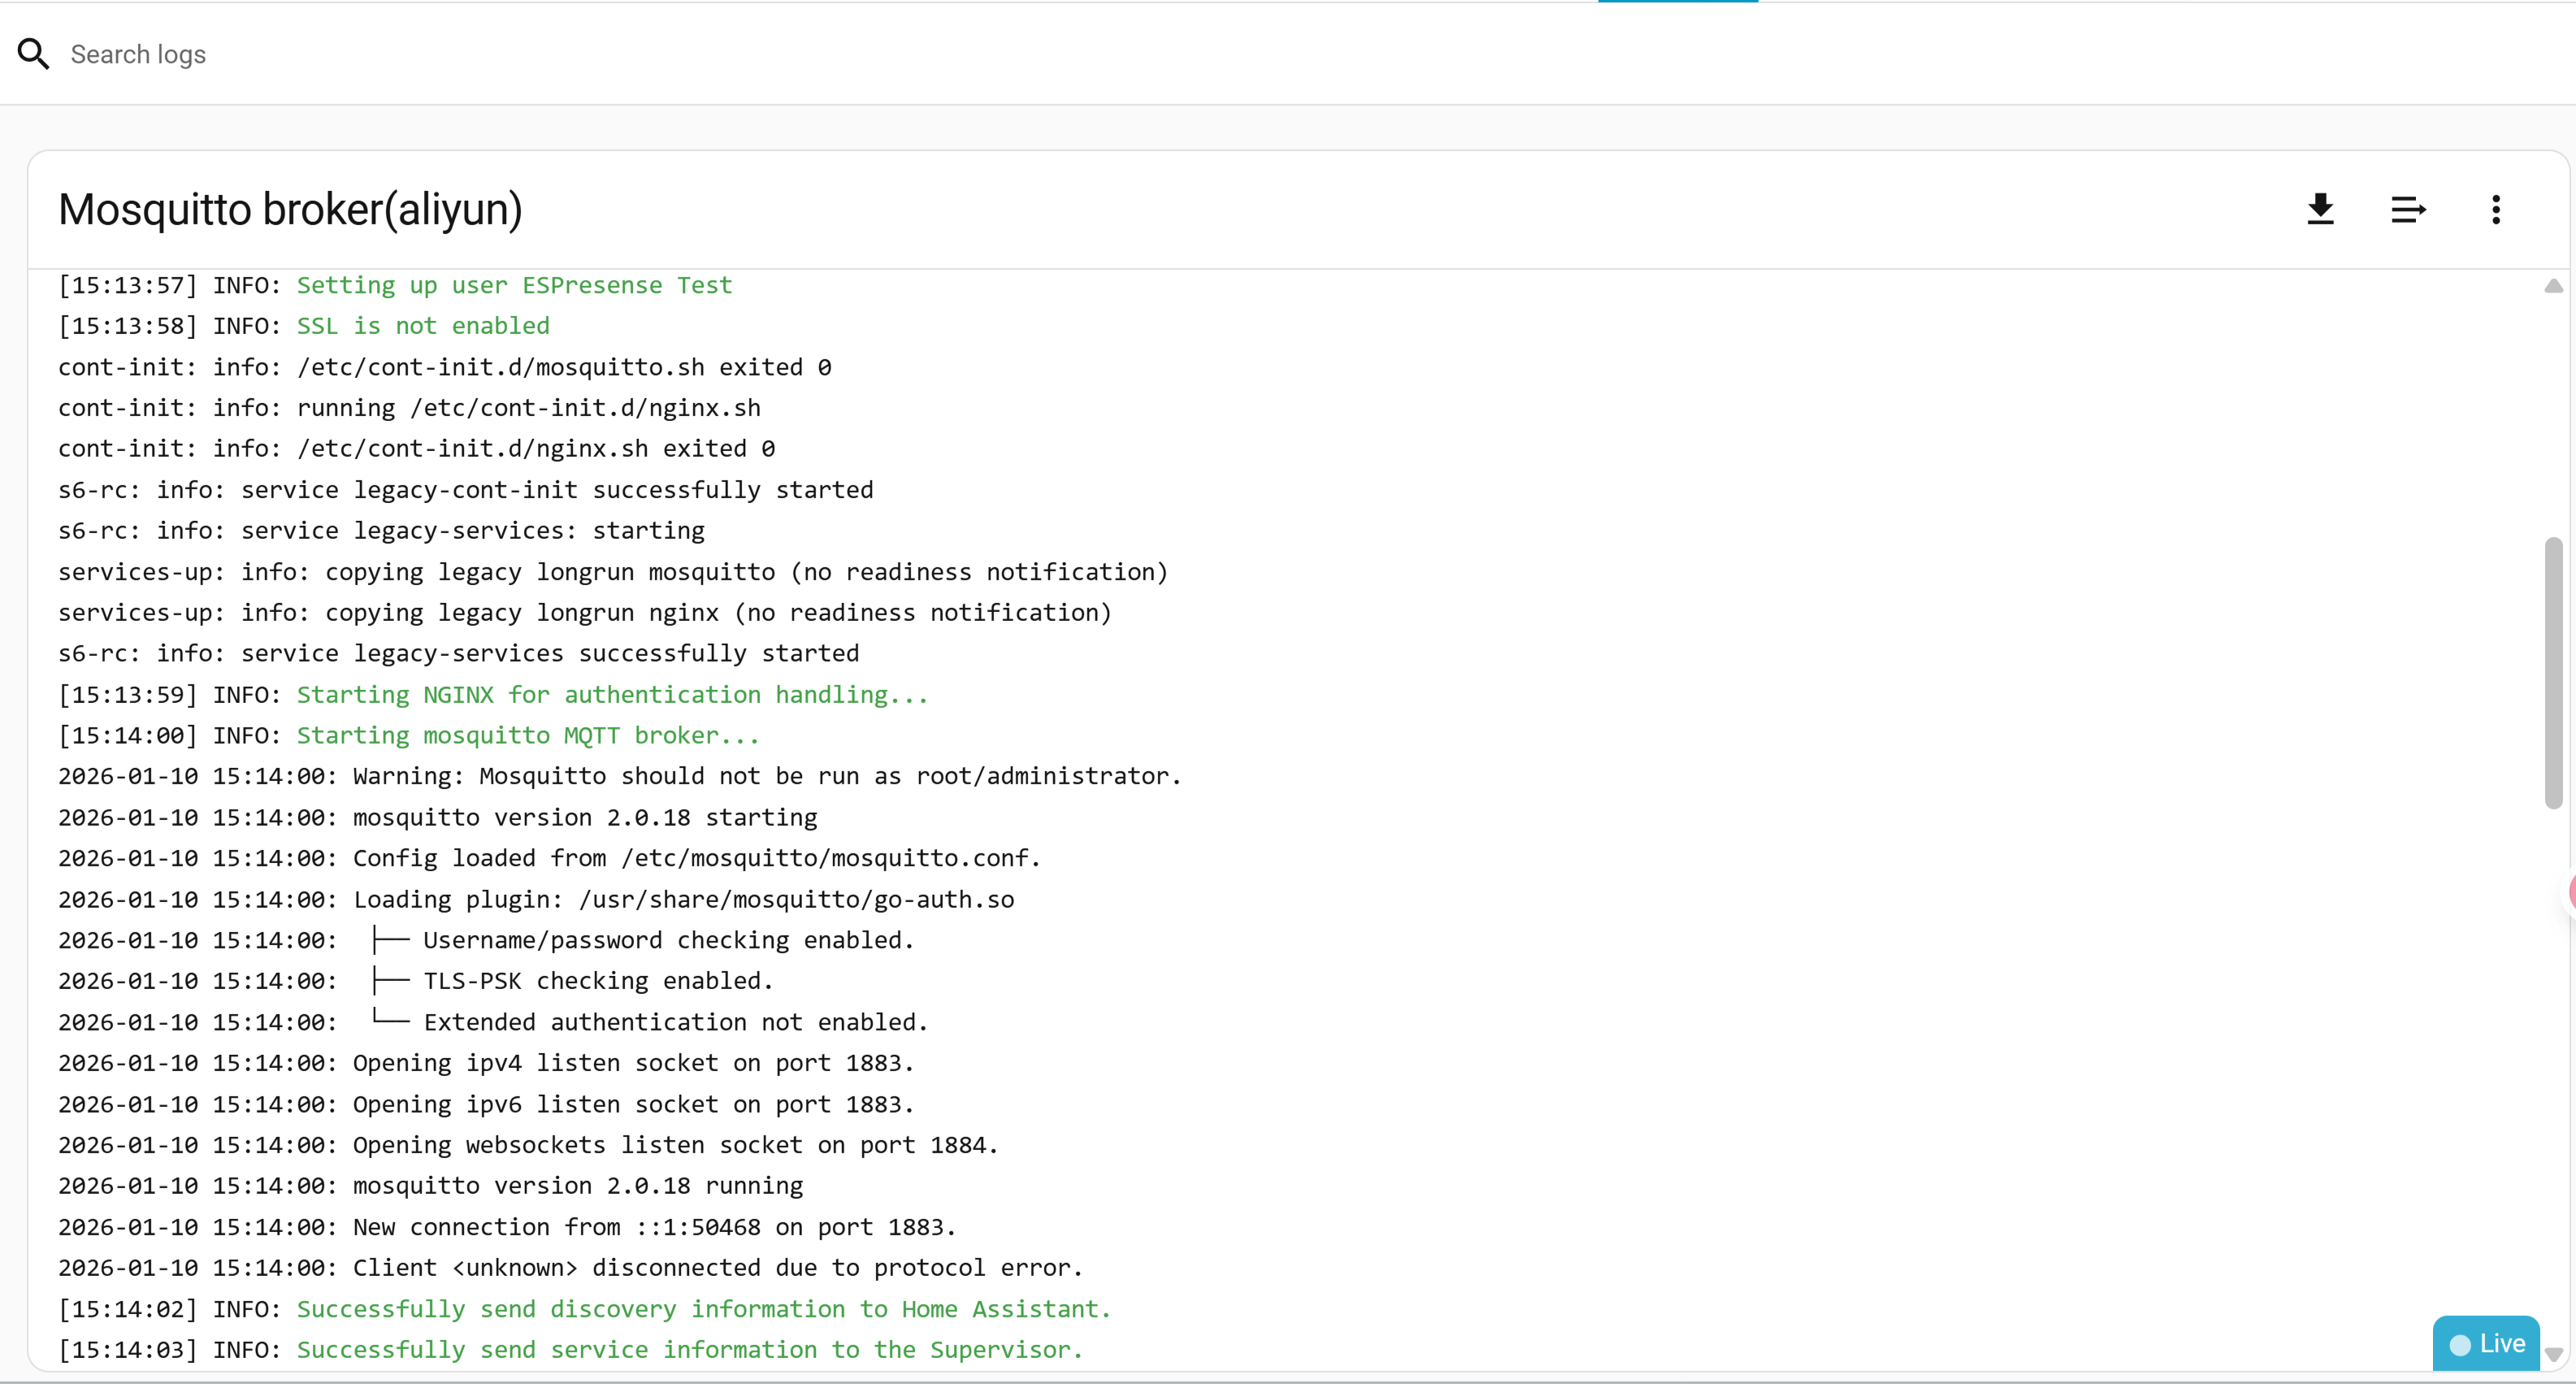Toggle line wrapping for the log view
The height and width of the screenshot is (1384, 2576).
click(2408, 209)
